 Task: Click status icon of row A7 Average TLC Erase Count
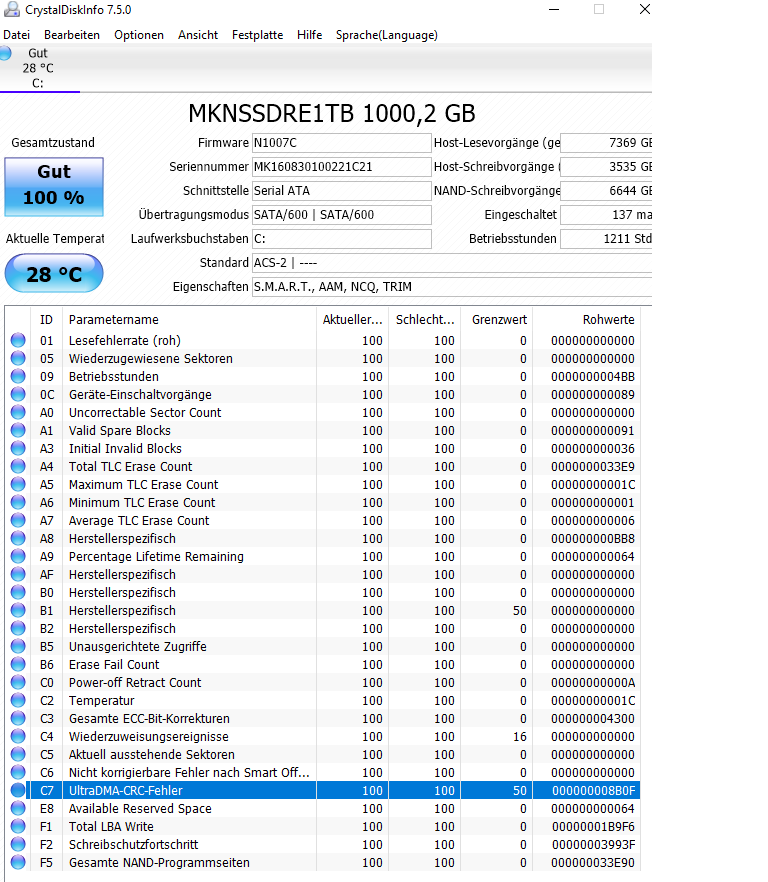[18, 520]
